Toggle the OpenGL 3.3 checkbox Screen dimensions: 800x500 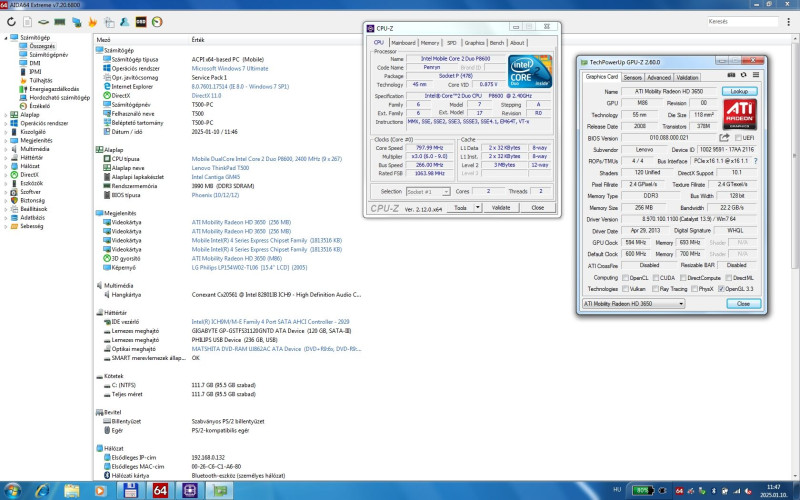(721, 289)
